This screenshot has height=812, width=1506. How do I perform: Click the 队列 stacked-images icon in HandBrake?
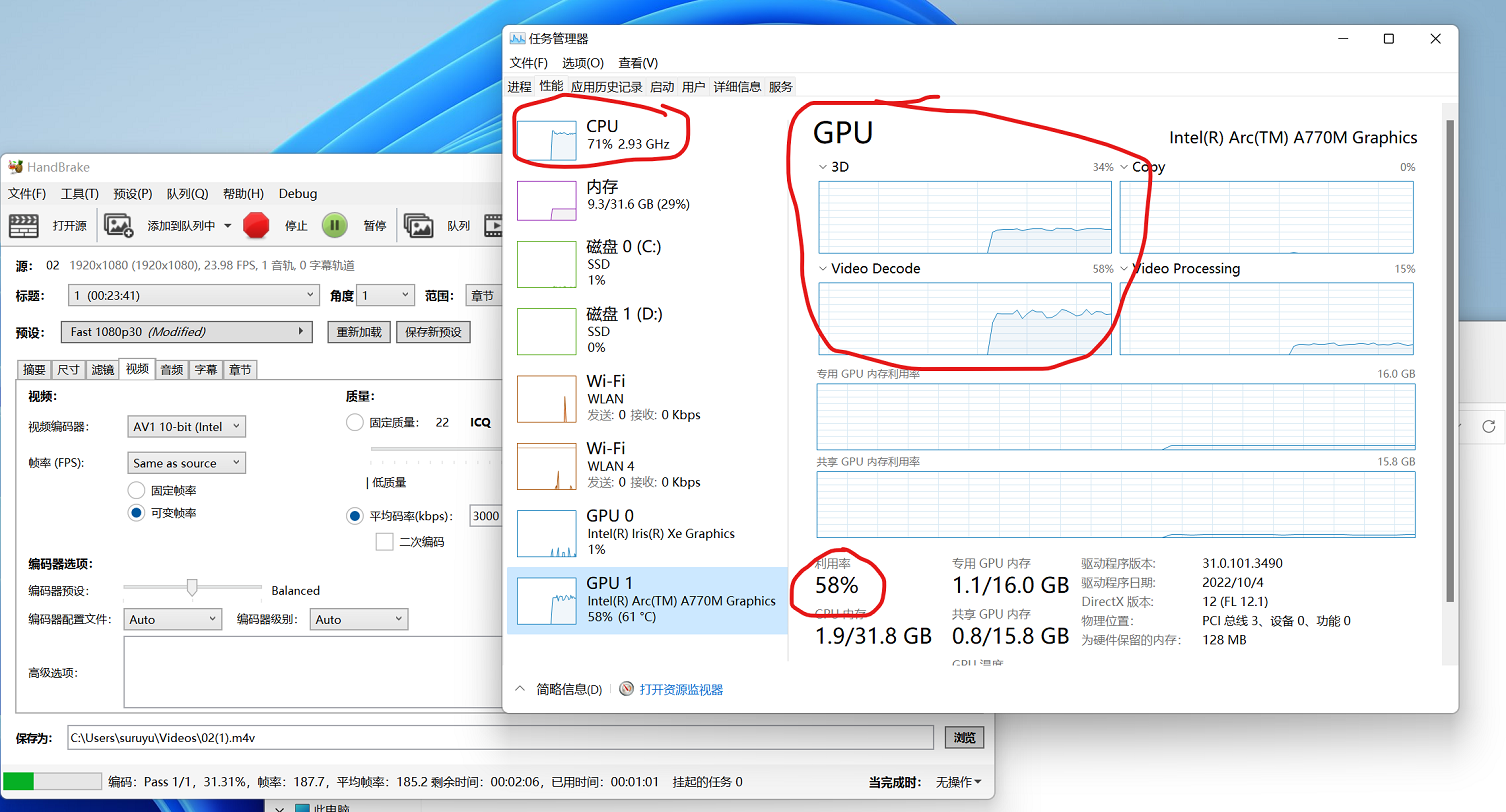click(418, 226)
